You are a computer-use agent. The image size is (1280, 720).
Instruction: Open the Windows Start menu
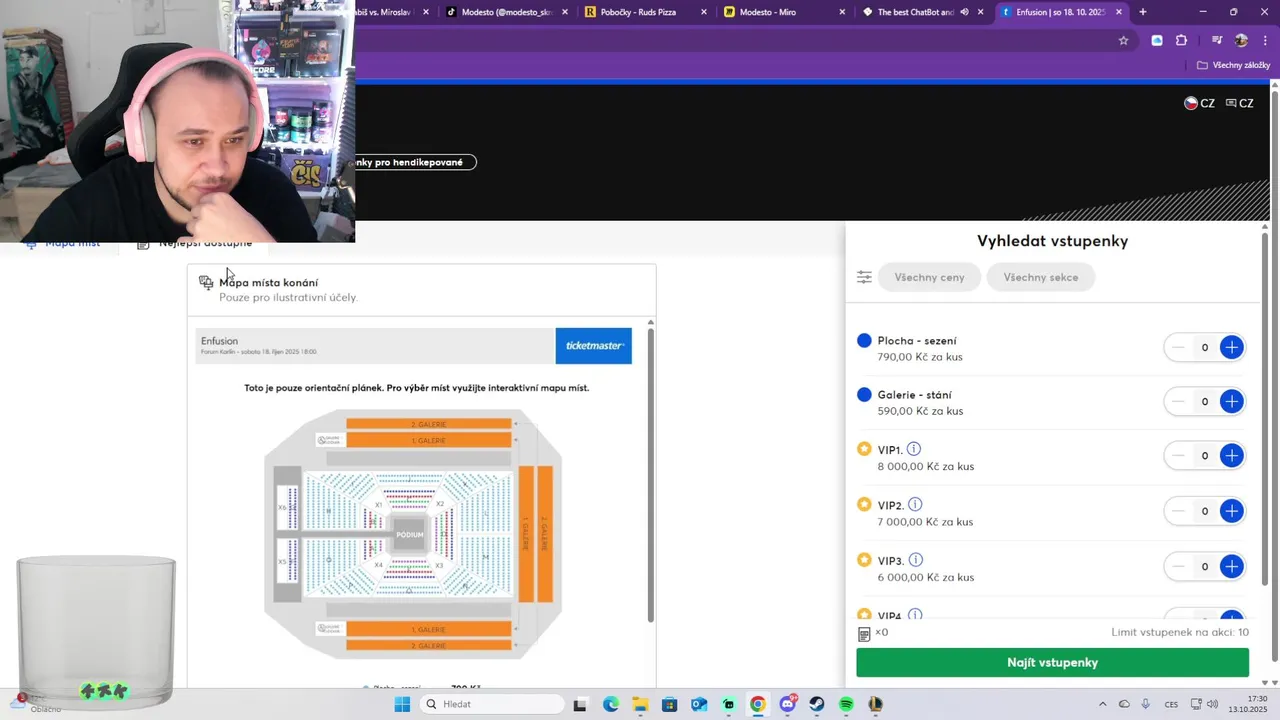[x=402, y=704]
